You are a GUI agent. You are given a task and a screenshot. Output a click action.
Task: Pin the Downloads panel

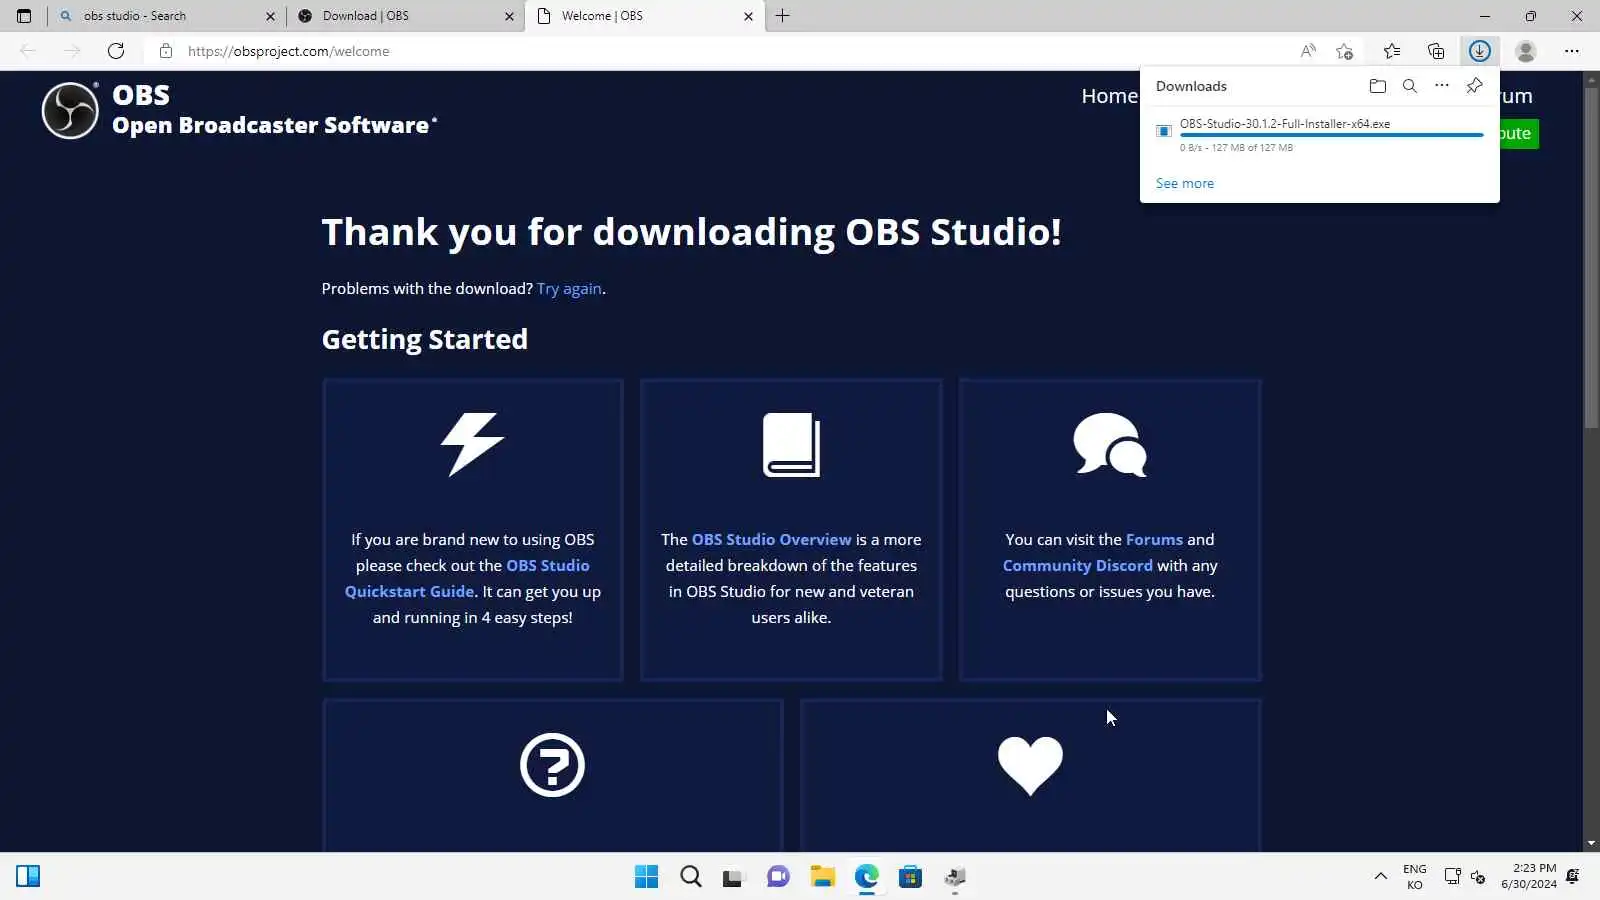[1474, 86]
